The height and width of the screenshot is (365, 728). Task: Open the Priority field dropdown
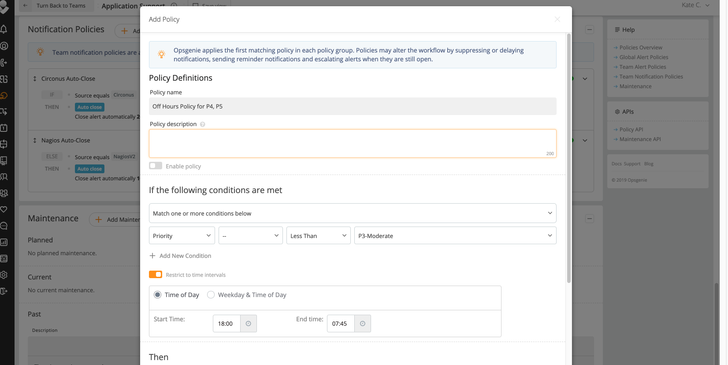(182, 235)
